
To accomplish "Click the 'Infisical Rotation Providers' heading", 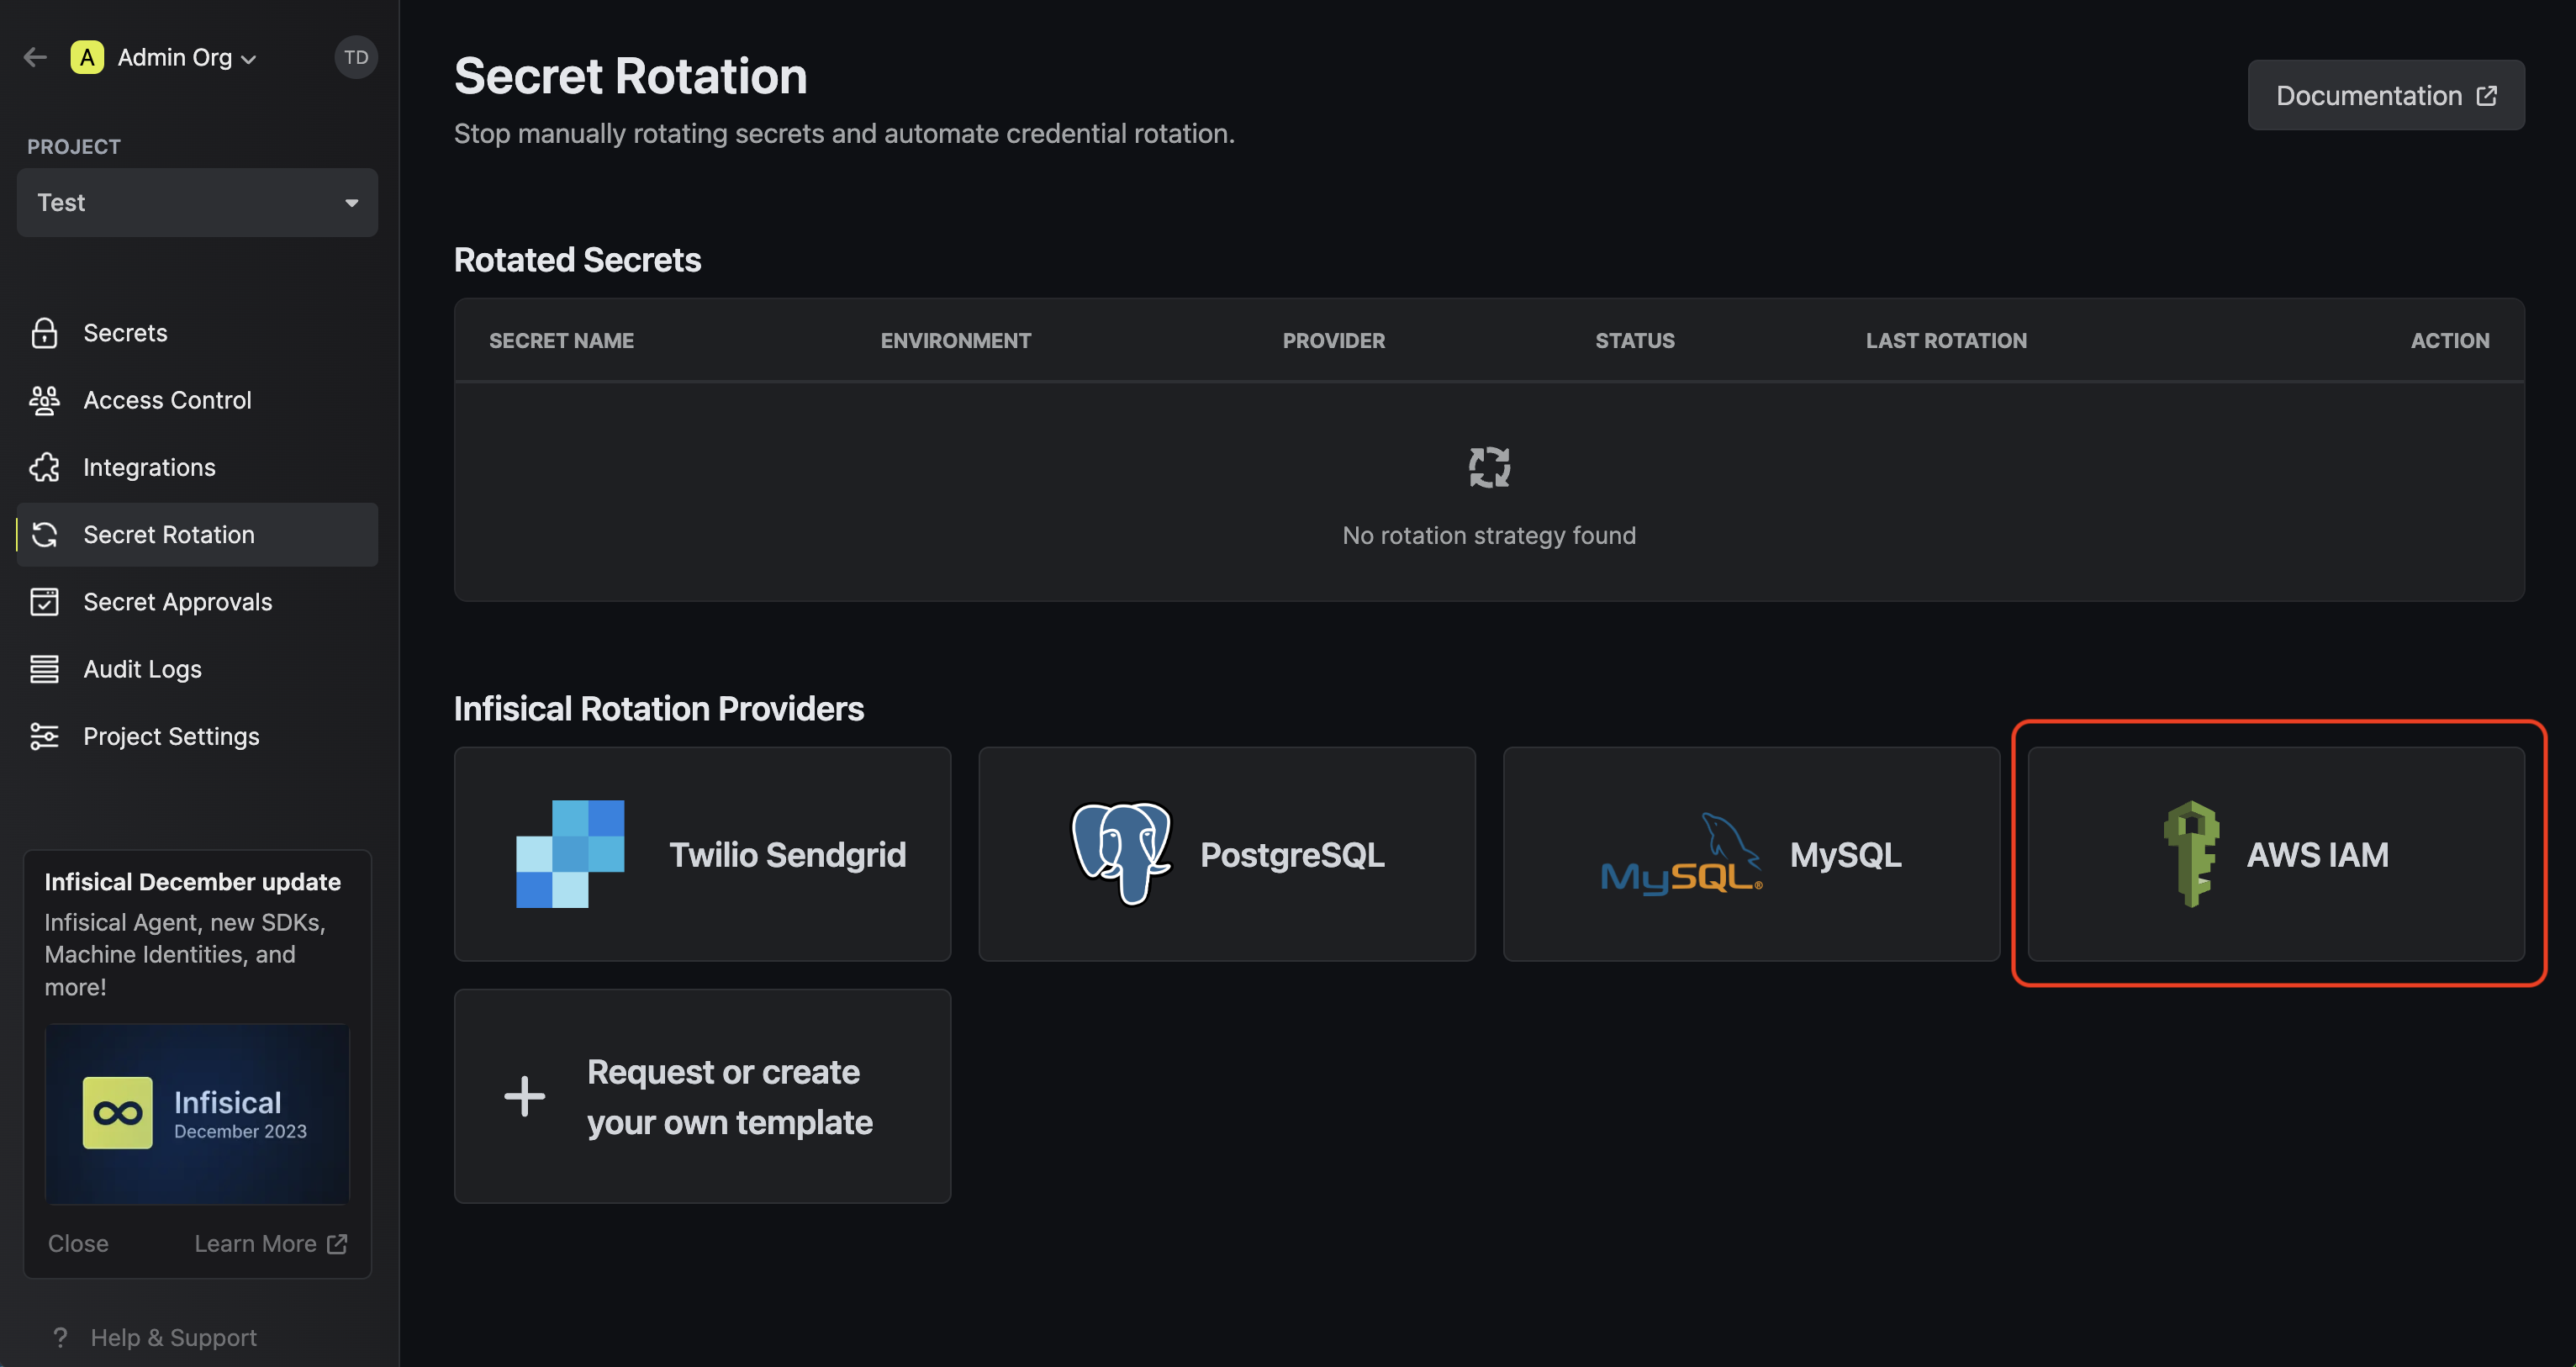I will click(x=658, y=708).
